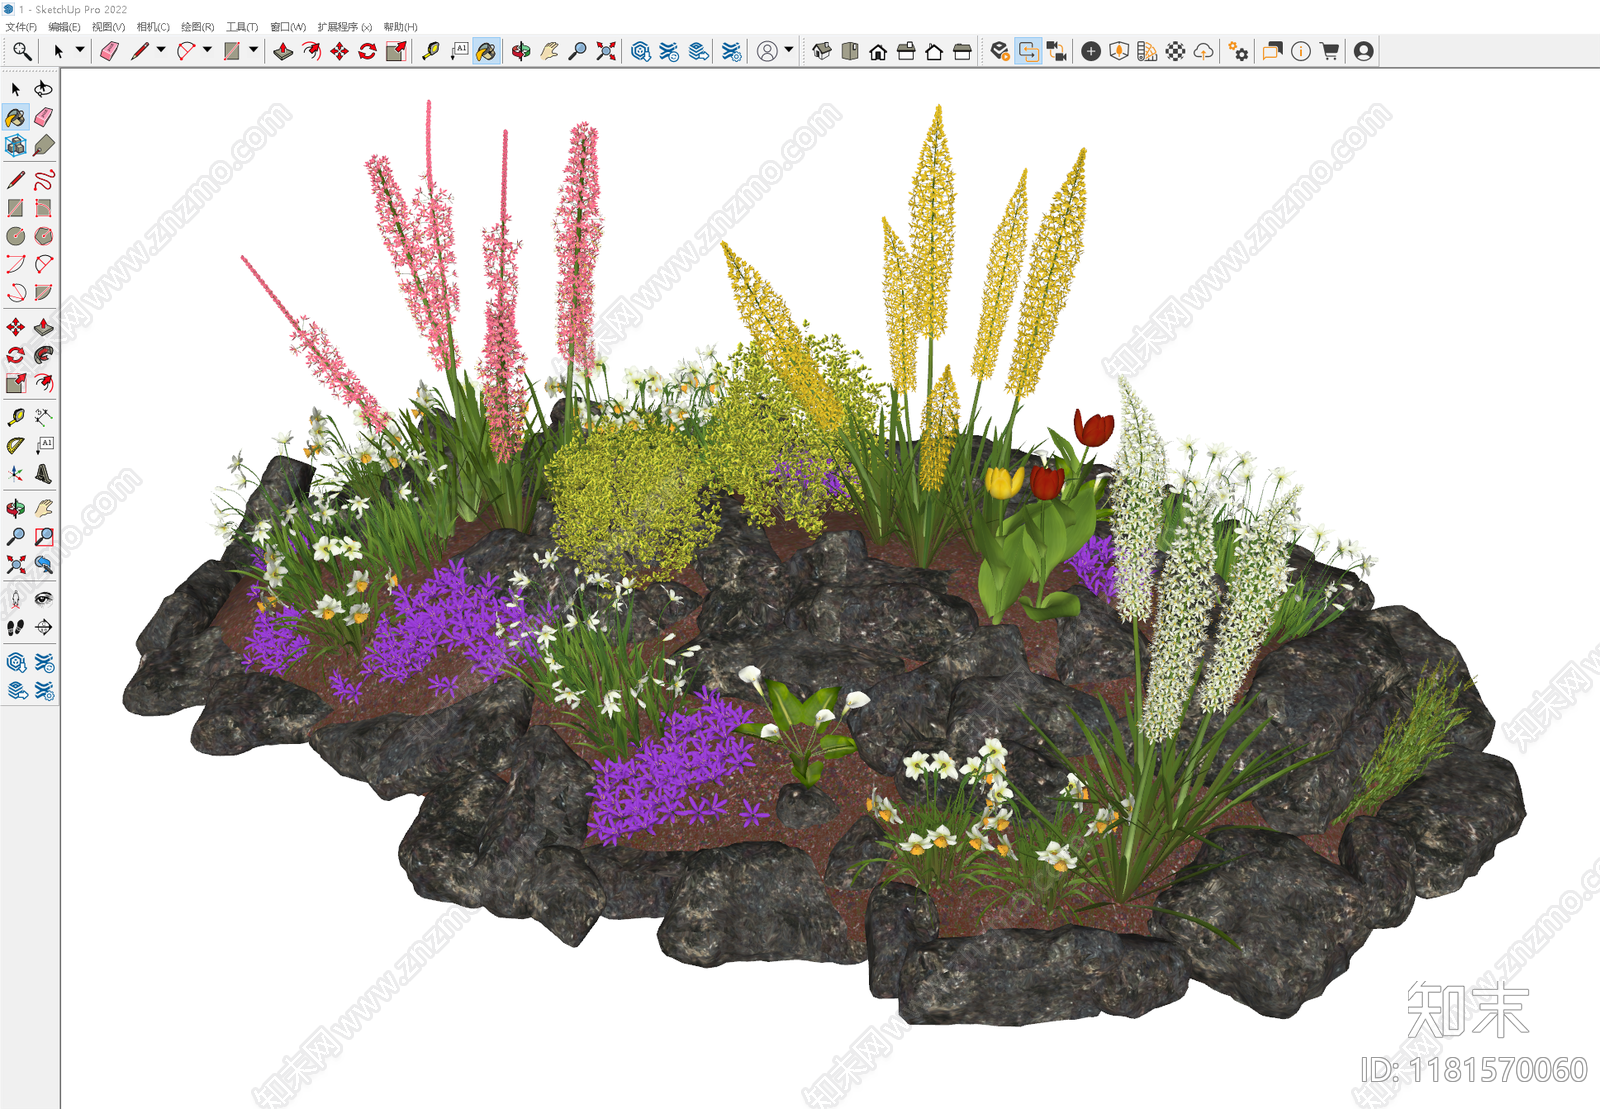Screen dimensions: 1600x1109
Task: Choose the Move tool in top toolbar
Action: (x=340, y=51)
